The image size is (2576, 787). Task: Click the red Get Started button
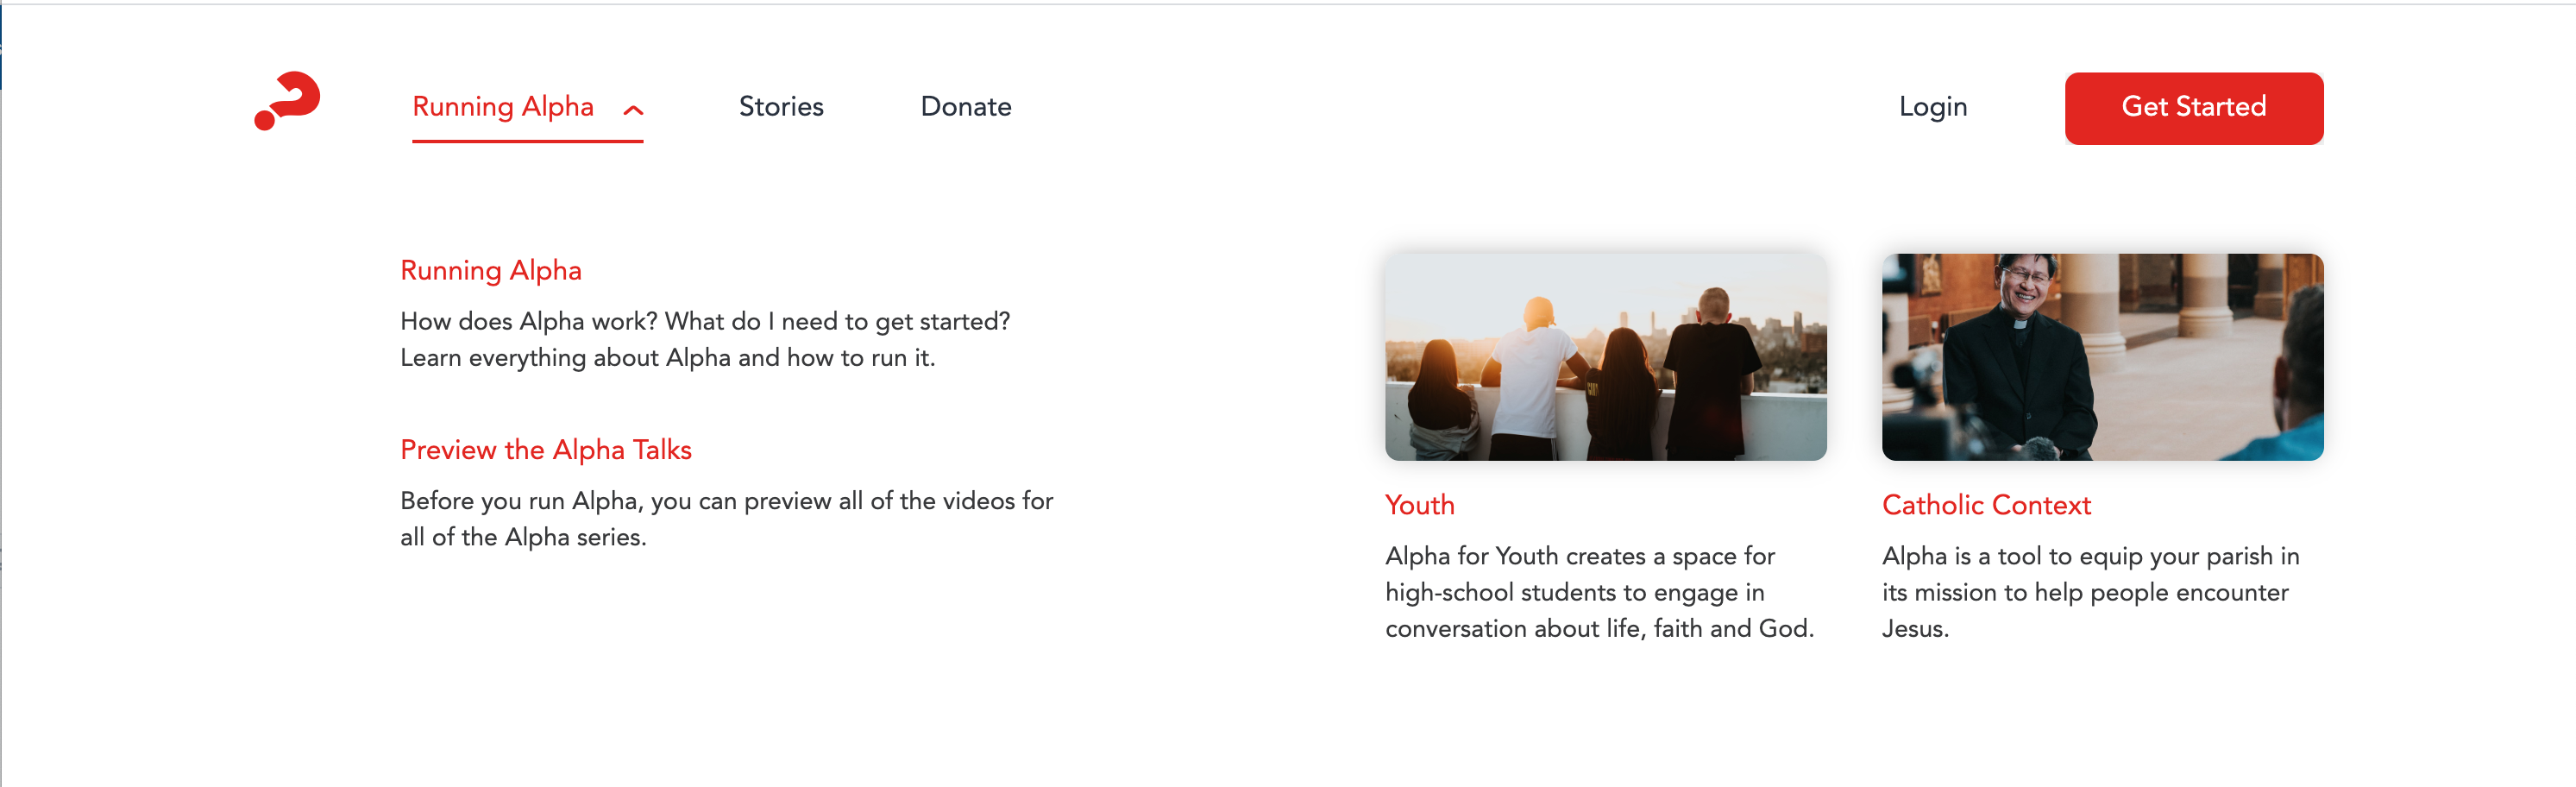(x=2194, y=108)
